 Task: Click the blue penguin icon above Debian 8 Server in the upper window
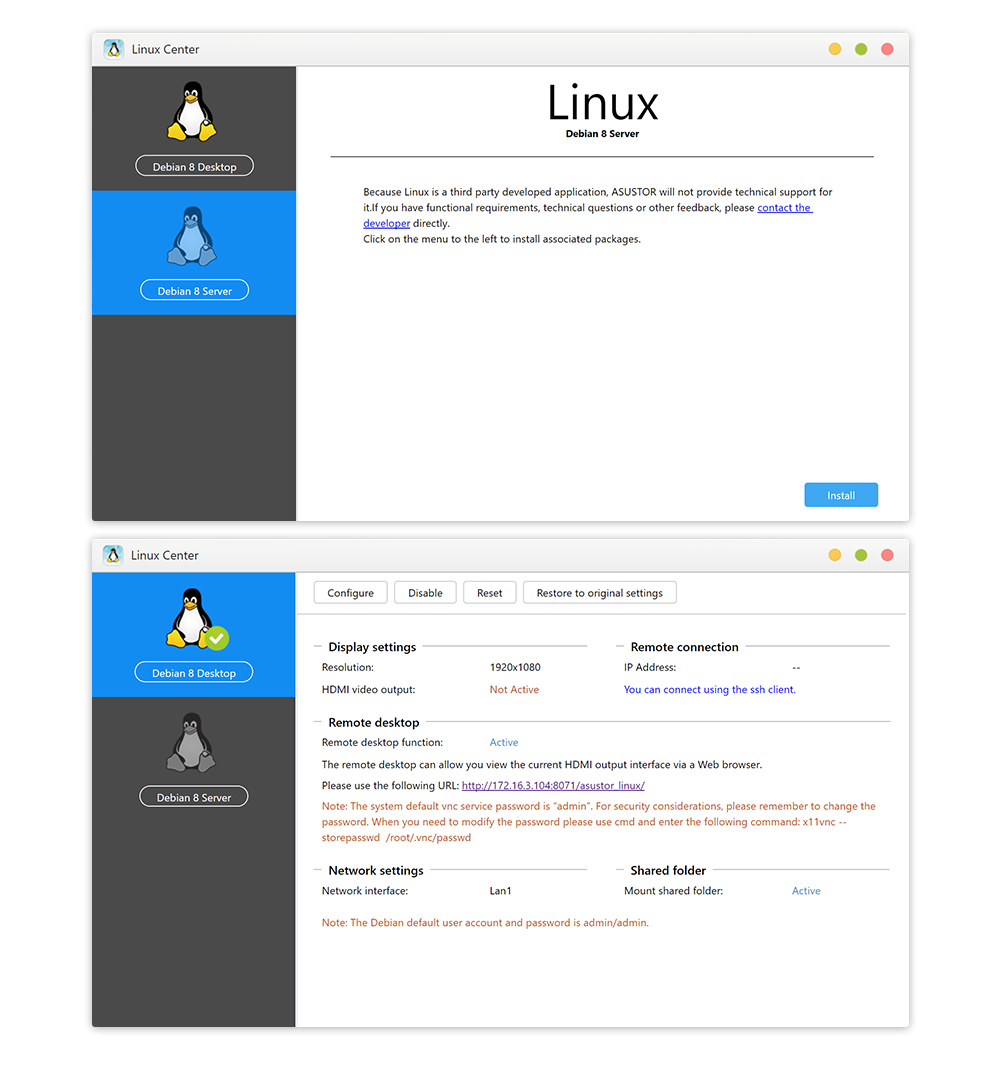[192, 236]
